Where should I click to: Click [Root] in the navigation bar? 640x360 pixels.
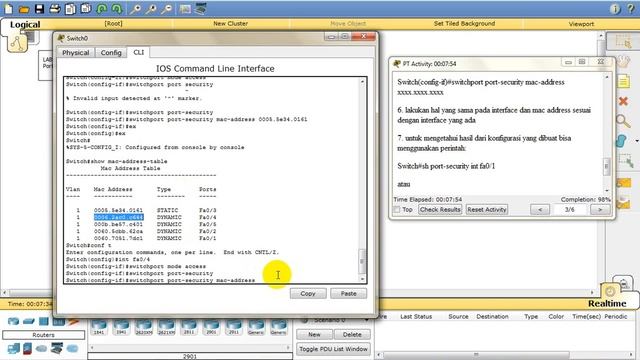pos(113,24)
